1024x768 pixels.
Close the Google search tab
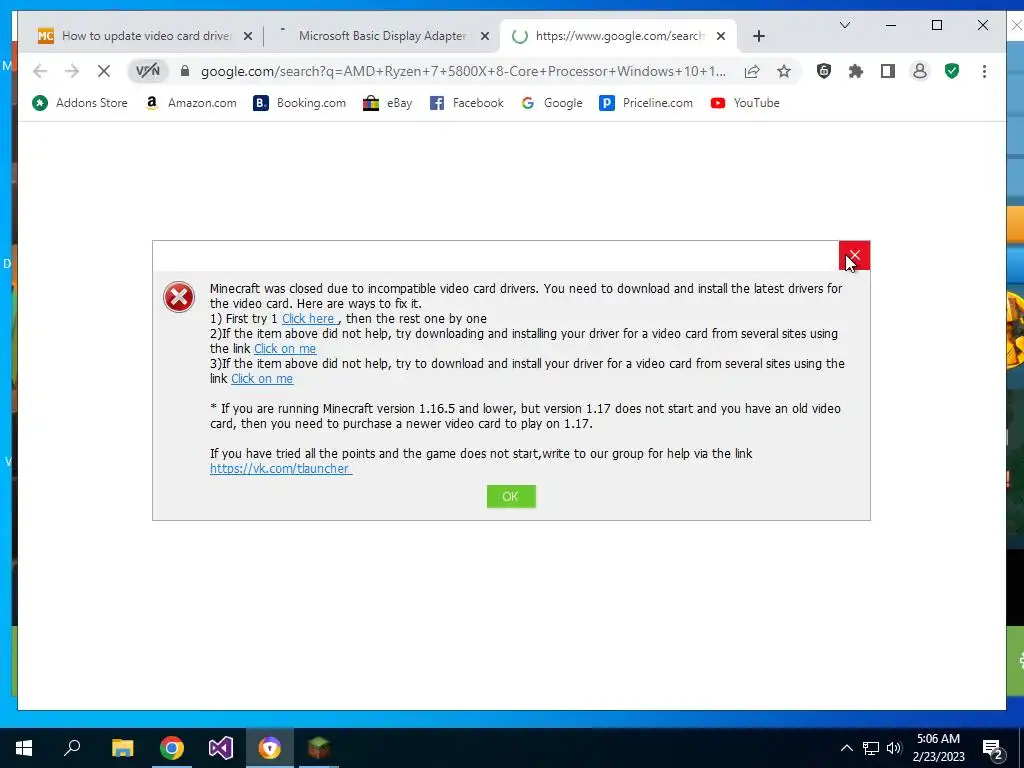click(720, 37)
